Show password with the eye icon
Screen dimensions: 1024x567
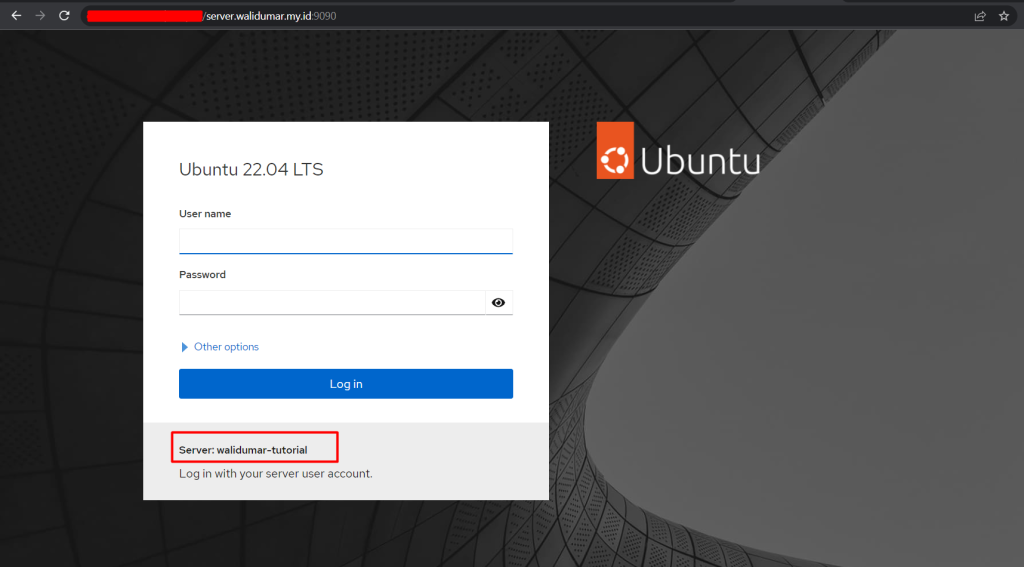498,302
